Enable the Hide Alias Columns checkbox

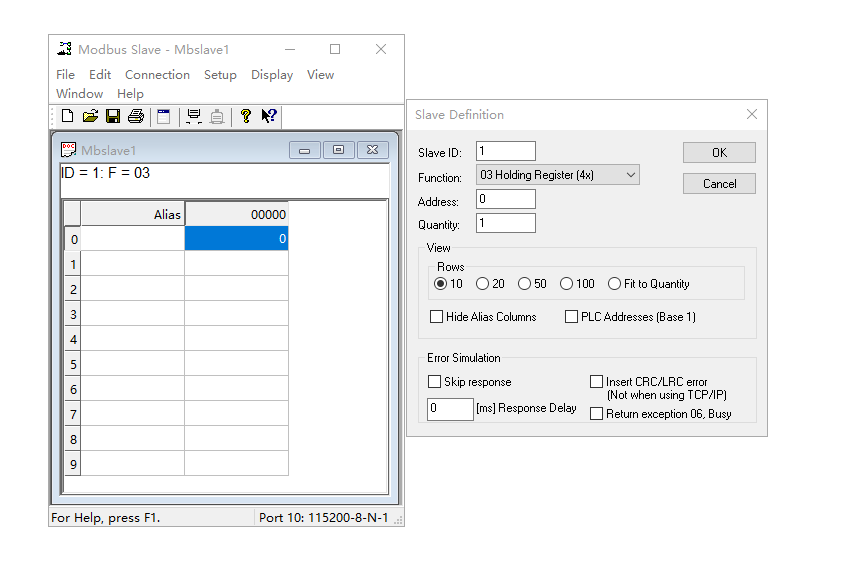pyautogui.click(x=436, y=317)
